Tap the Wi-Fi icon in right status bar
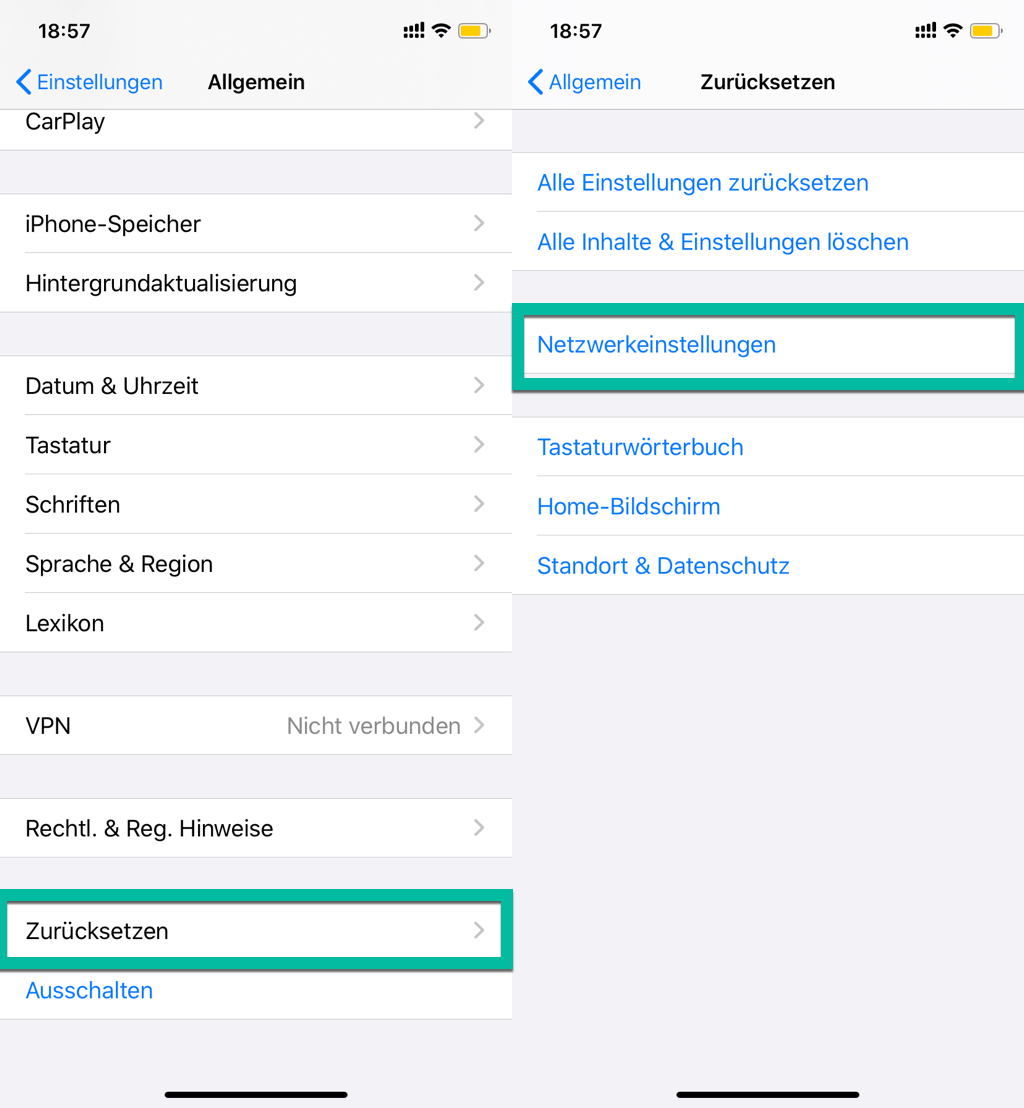 coord(953,30)
